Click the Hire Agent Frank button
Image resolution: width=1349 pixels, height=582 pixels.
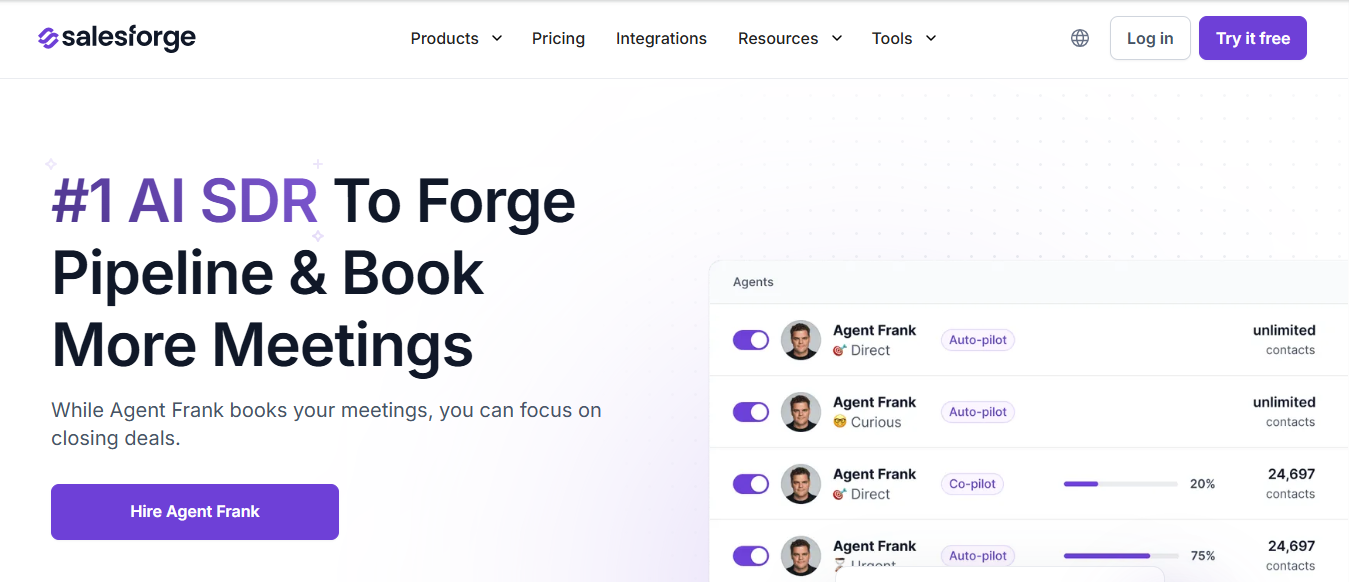point(195,512)
